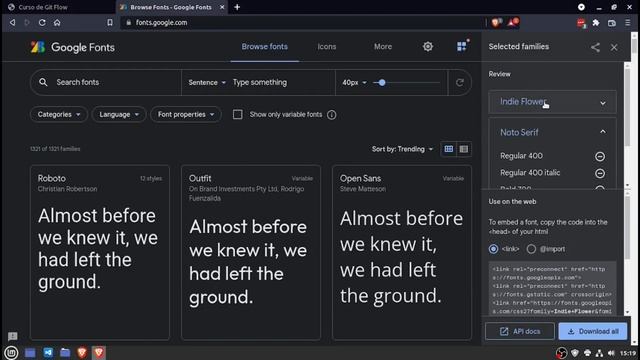Open the Categories filter dropdown
The height and width of the screenshot is (360, 640).
59,115
